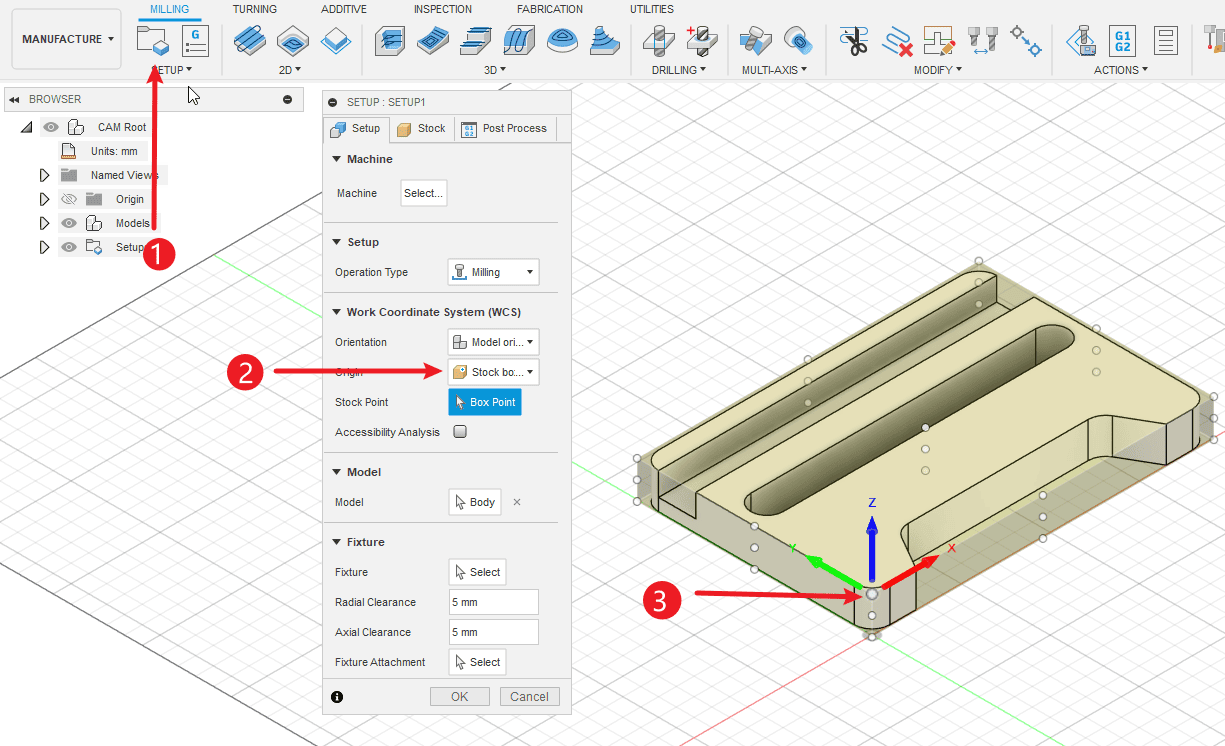Screen dimensions: 1225x746
Task: Click the NC Program icon beside Setup
Action: tap(195, 41)
